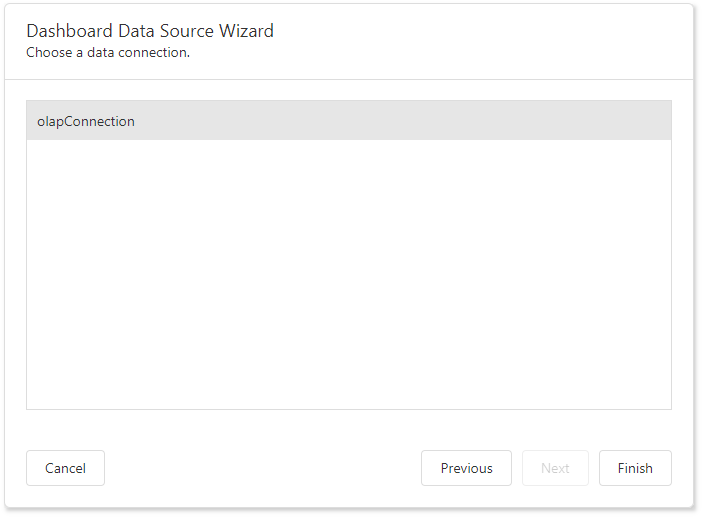Go back with the Previous button
This screenshot has height=517, width=702.
466,468
